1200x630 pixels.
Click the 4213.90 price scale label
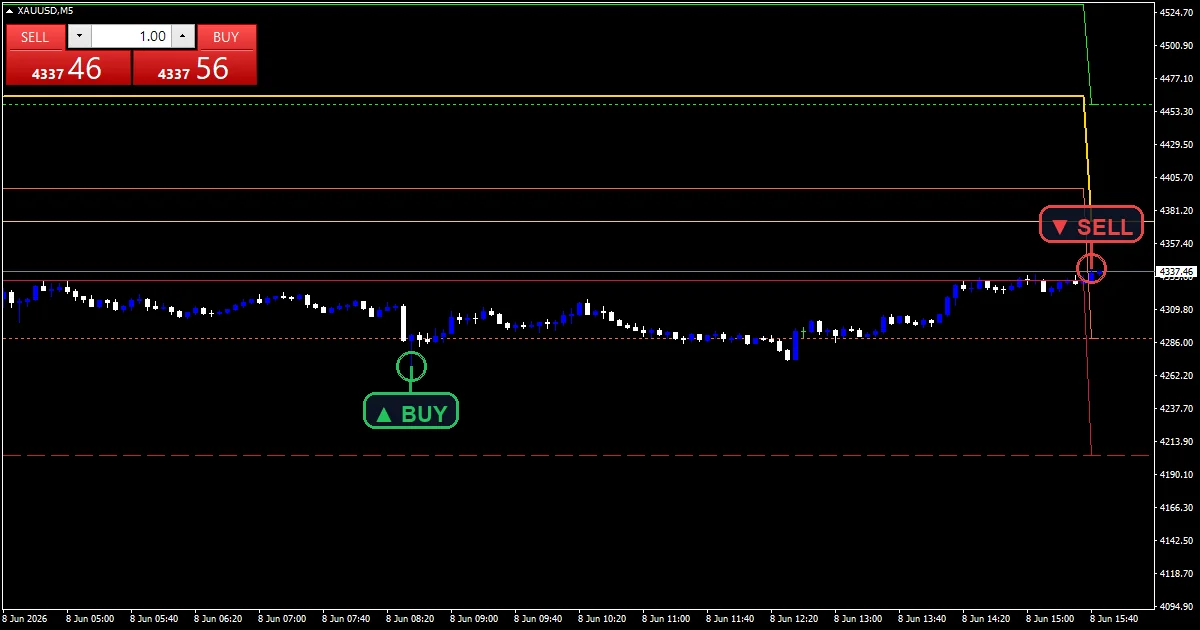point(1174,442)
